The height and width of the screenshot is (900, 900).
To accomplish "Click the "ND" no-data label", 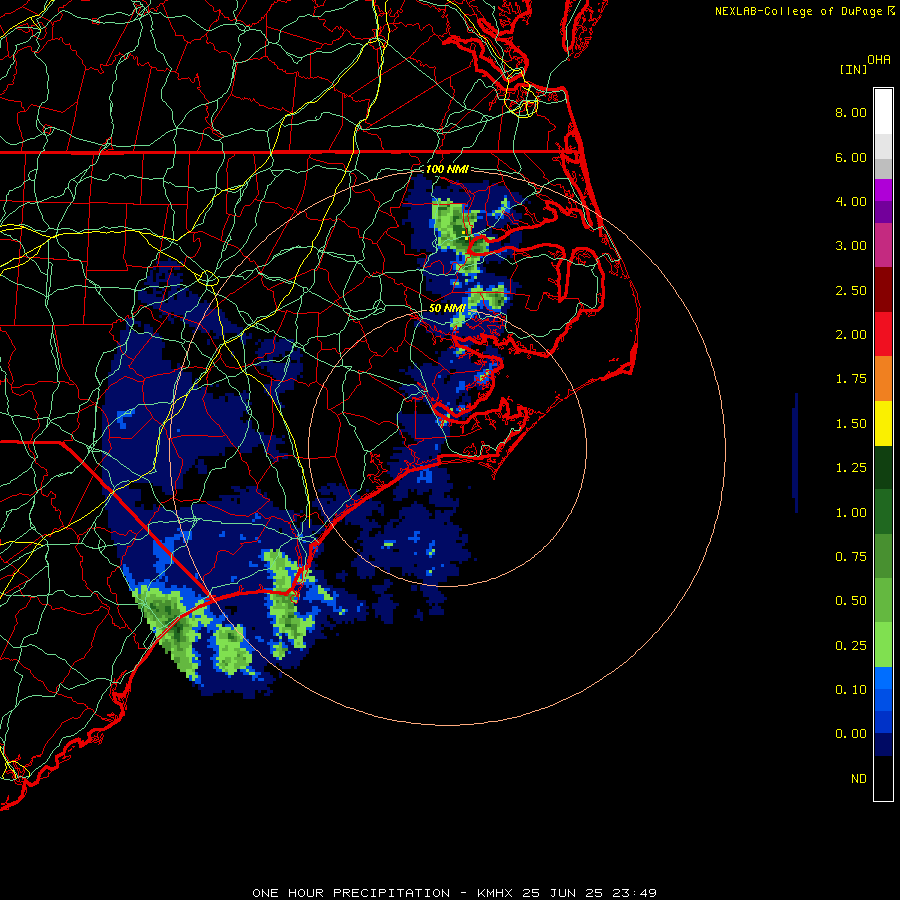I will [x=859, y=779].
